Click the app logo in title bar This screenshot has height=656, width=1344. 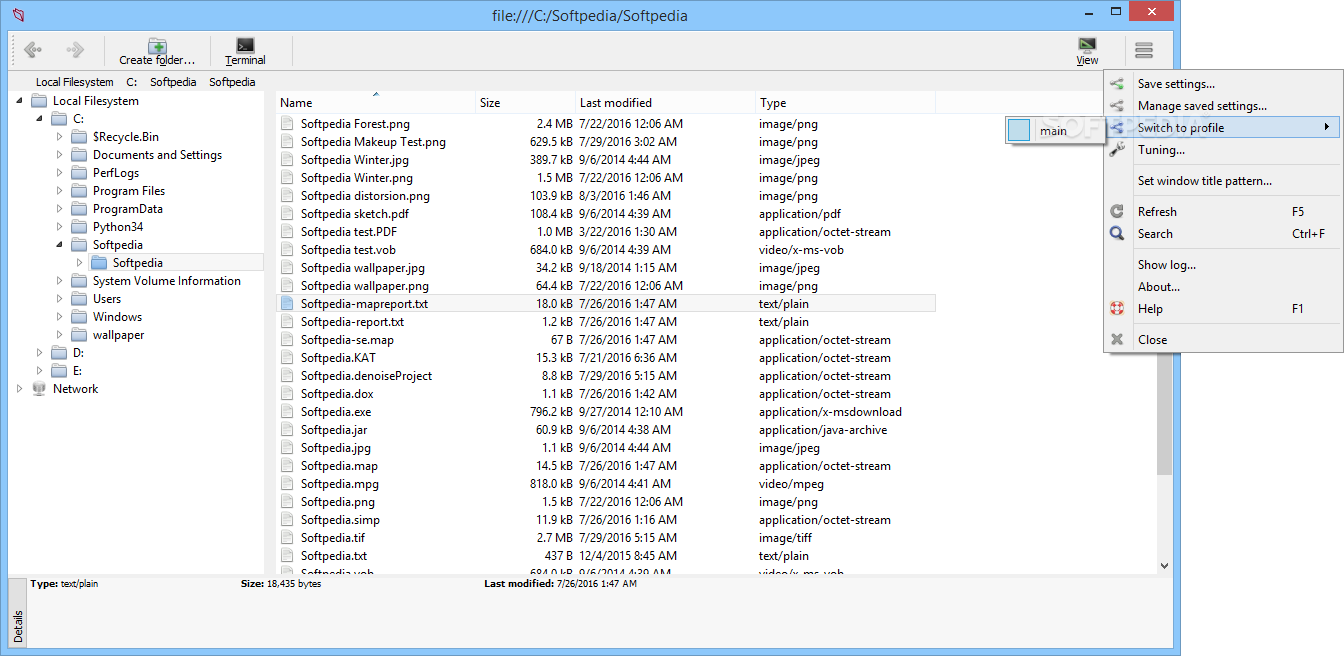19,15
